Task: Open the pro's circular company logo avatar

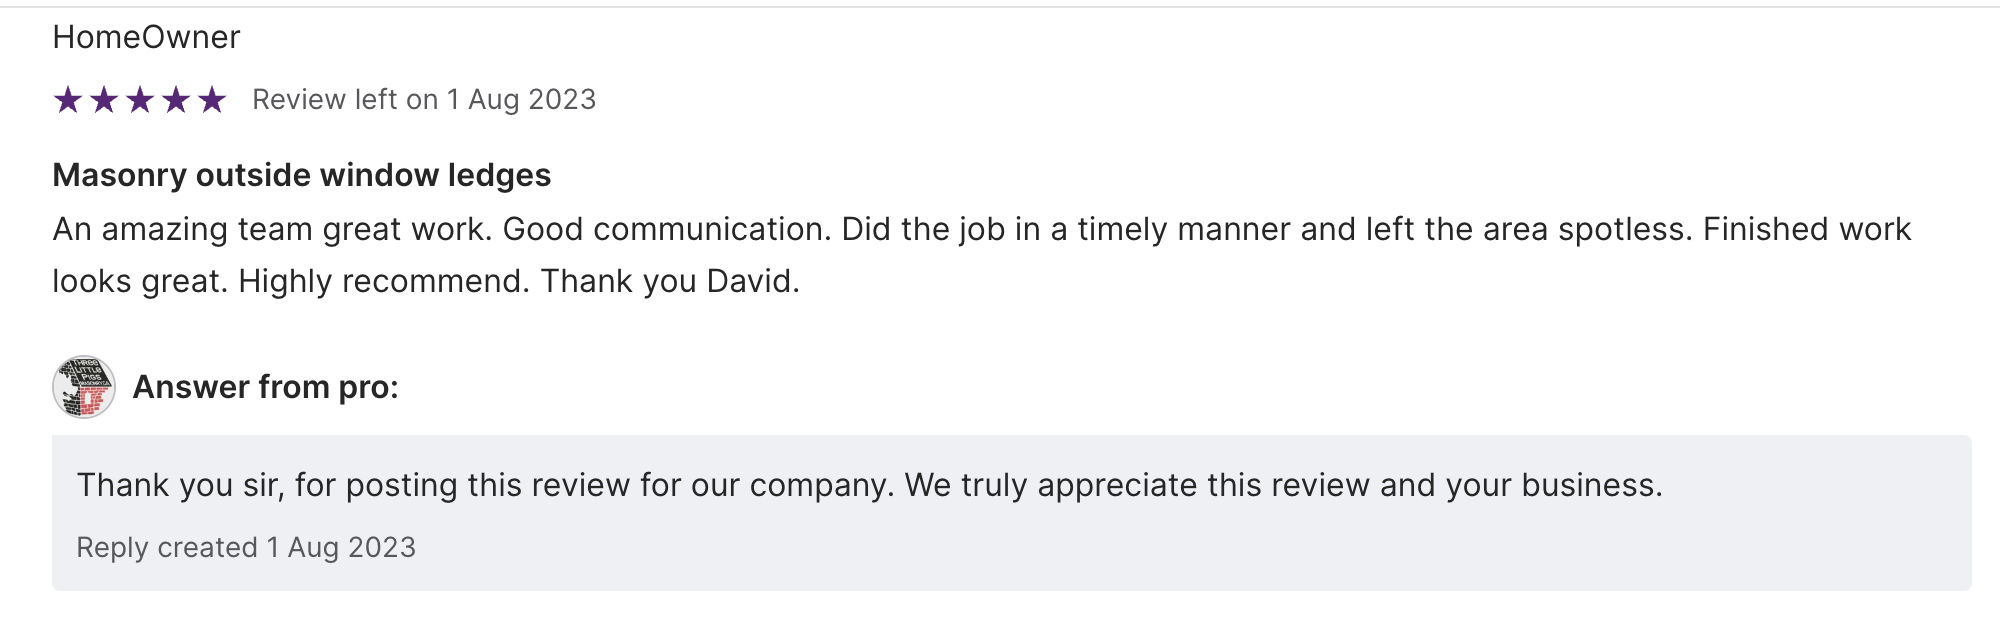Action: (84, 387)
